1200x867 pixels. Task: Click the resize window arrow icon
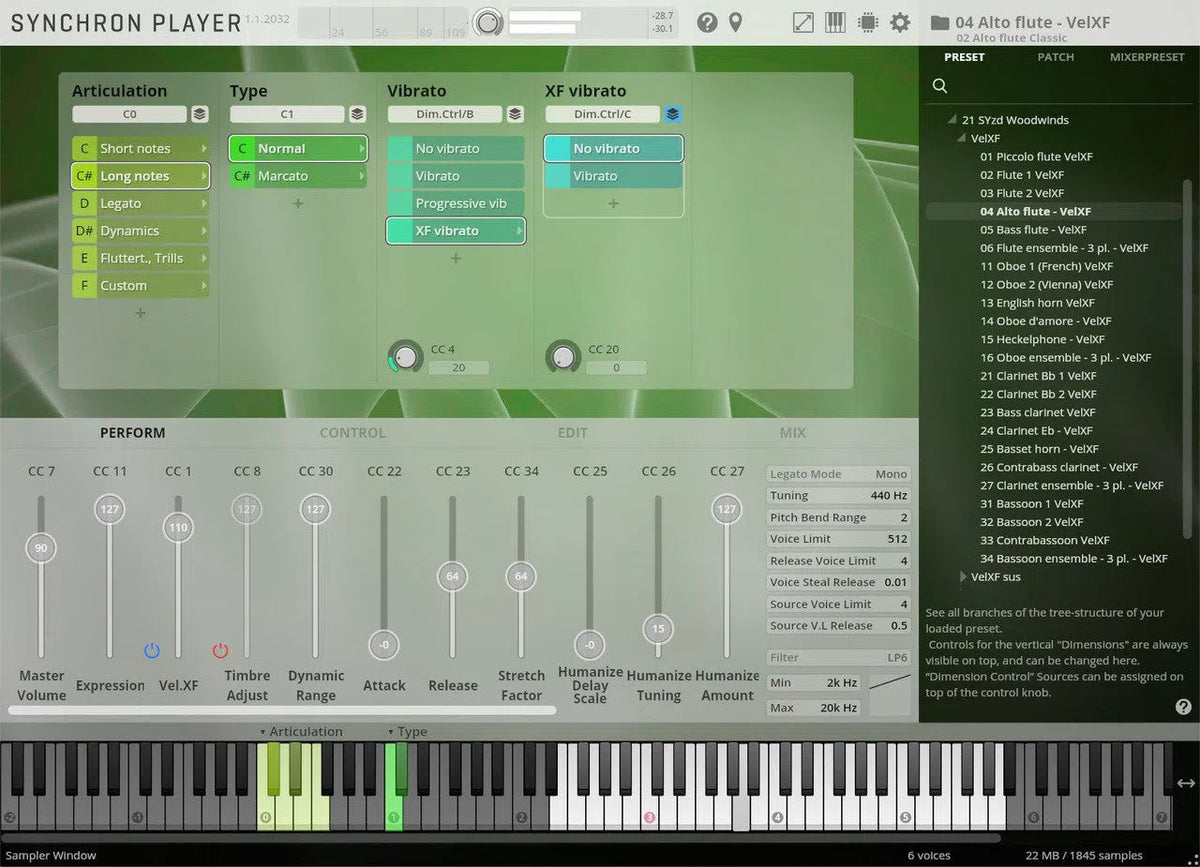pyautogui.click(x=803, y=22)
